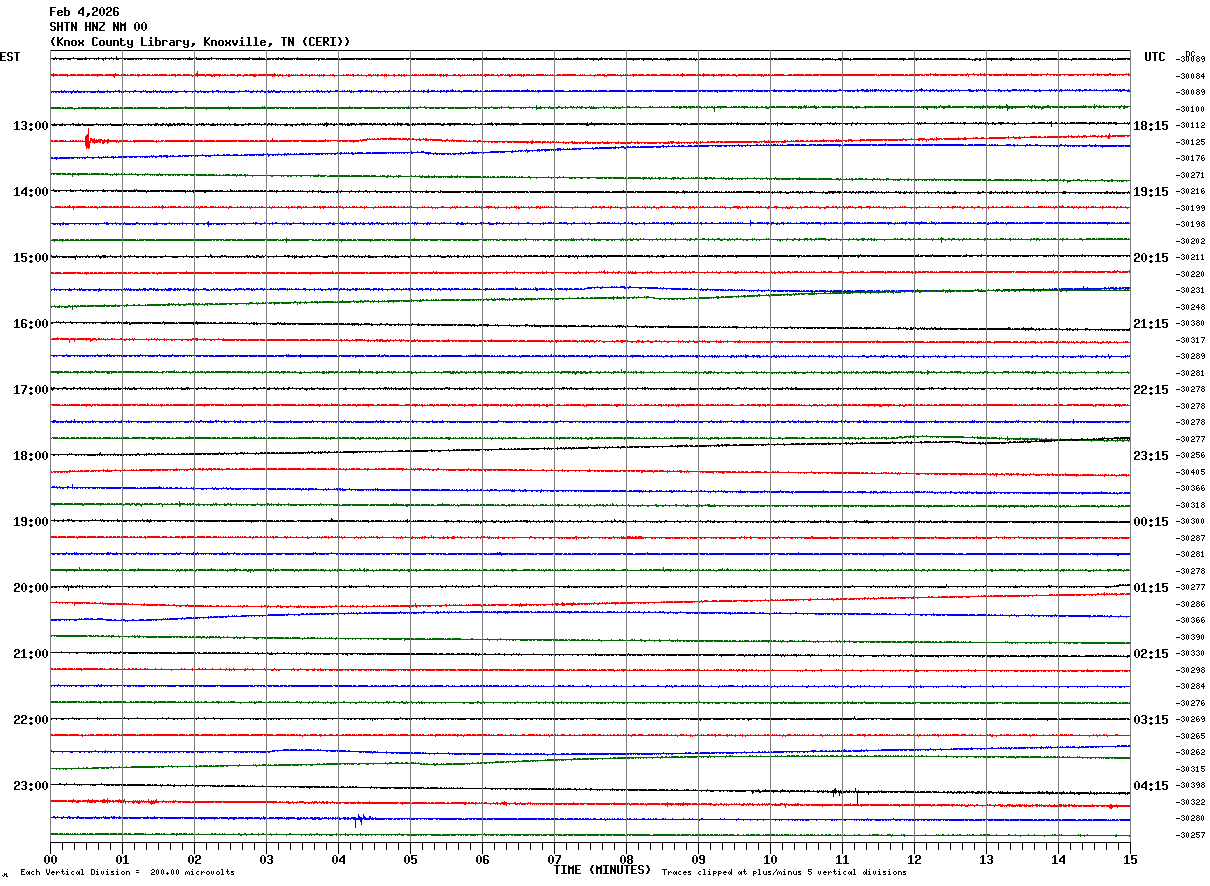Select minute tick label '00' on bottom axis
Image resolution: width=1210 pixels, height=886 pixels.
click(x=50, y=859)
